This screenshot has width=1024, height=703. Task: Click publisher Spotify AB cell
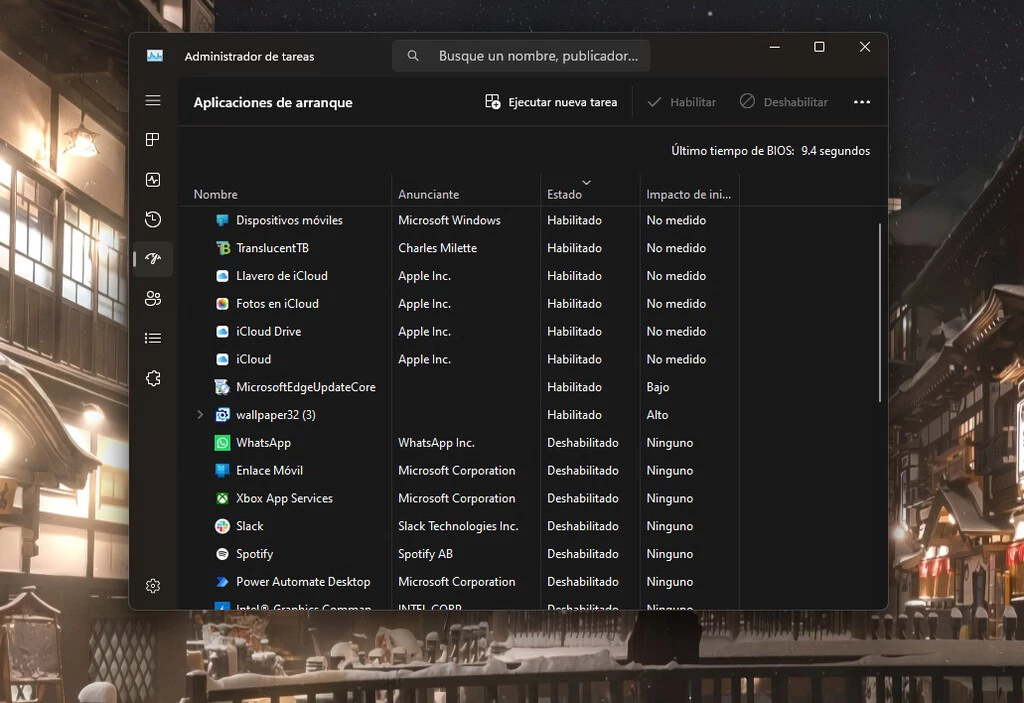pos(426,554)
